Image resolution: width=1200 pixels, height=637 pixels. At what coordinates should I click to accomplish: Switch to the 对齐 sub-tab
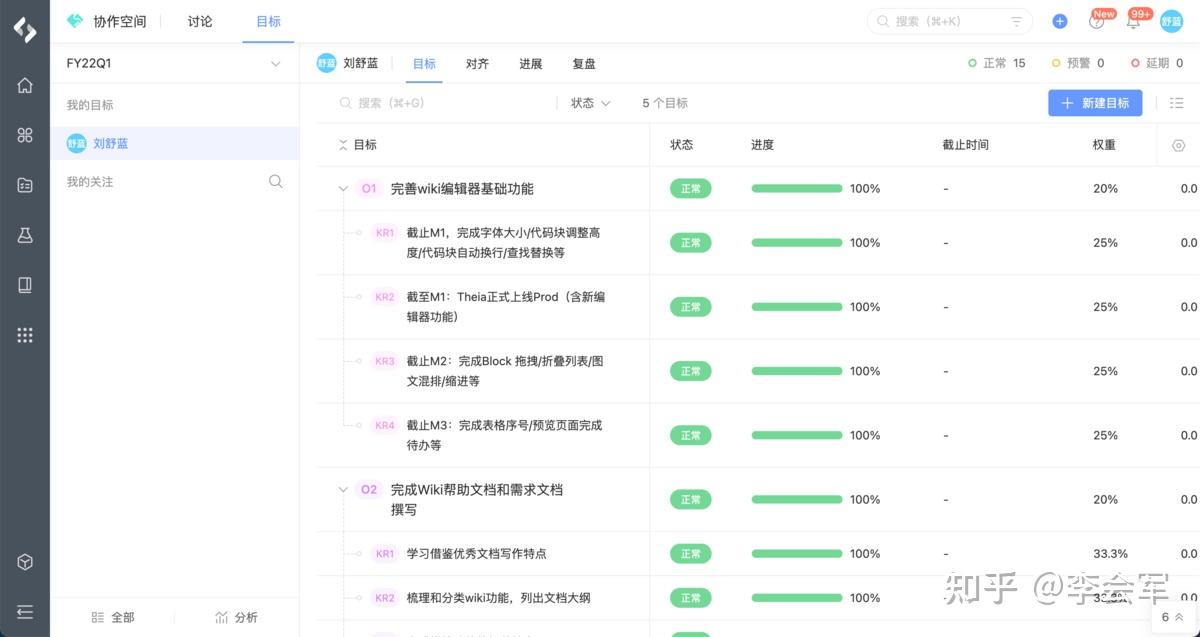477,63
